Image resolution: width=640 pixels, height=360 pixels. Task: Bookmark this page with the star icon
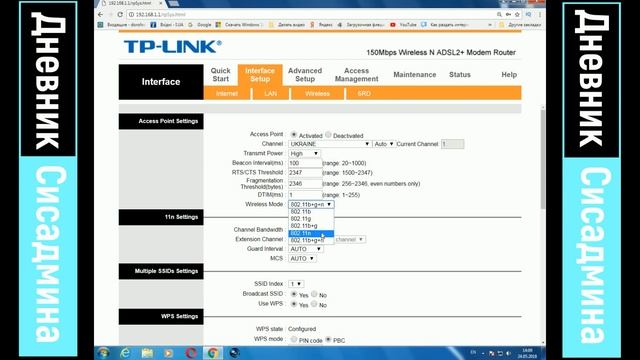click(x=517, y=14)
